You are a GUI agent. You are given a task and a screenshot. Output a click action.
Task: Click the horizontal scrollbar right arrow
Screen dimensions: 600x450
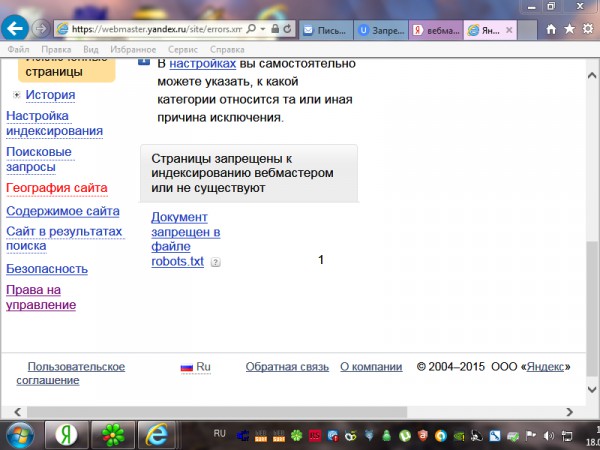569,412
